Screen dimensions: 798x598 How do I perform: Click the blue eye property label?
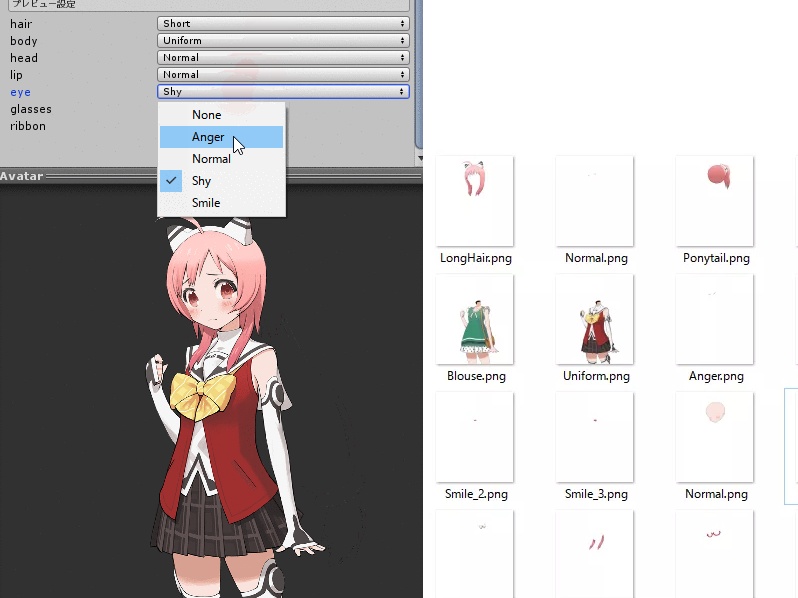click(x=20, y=92)
